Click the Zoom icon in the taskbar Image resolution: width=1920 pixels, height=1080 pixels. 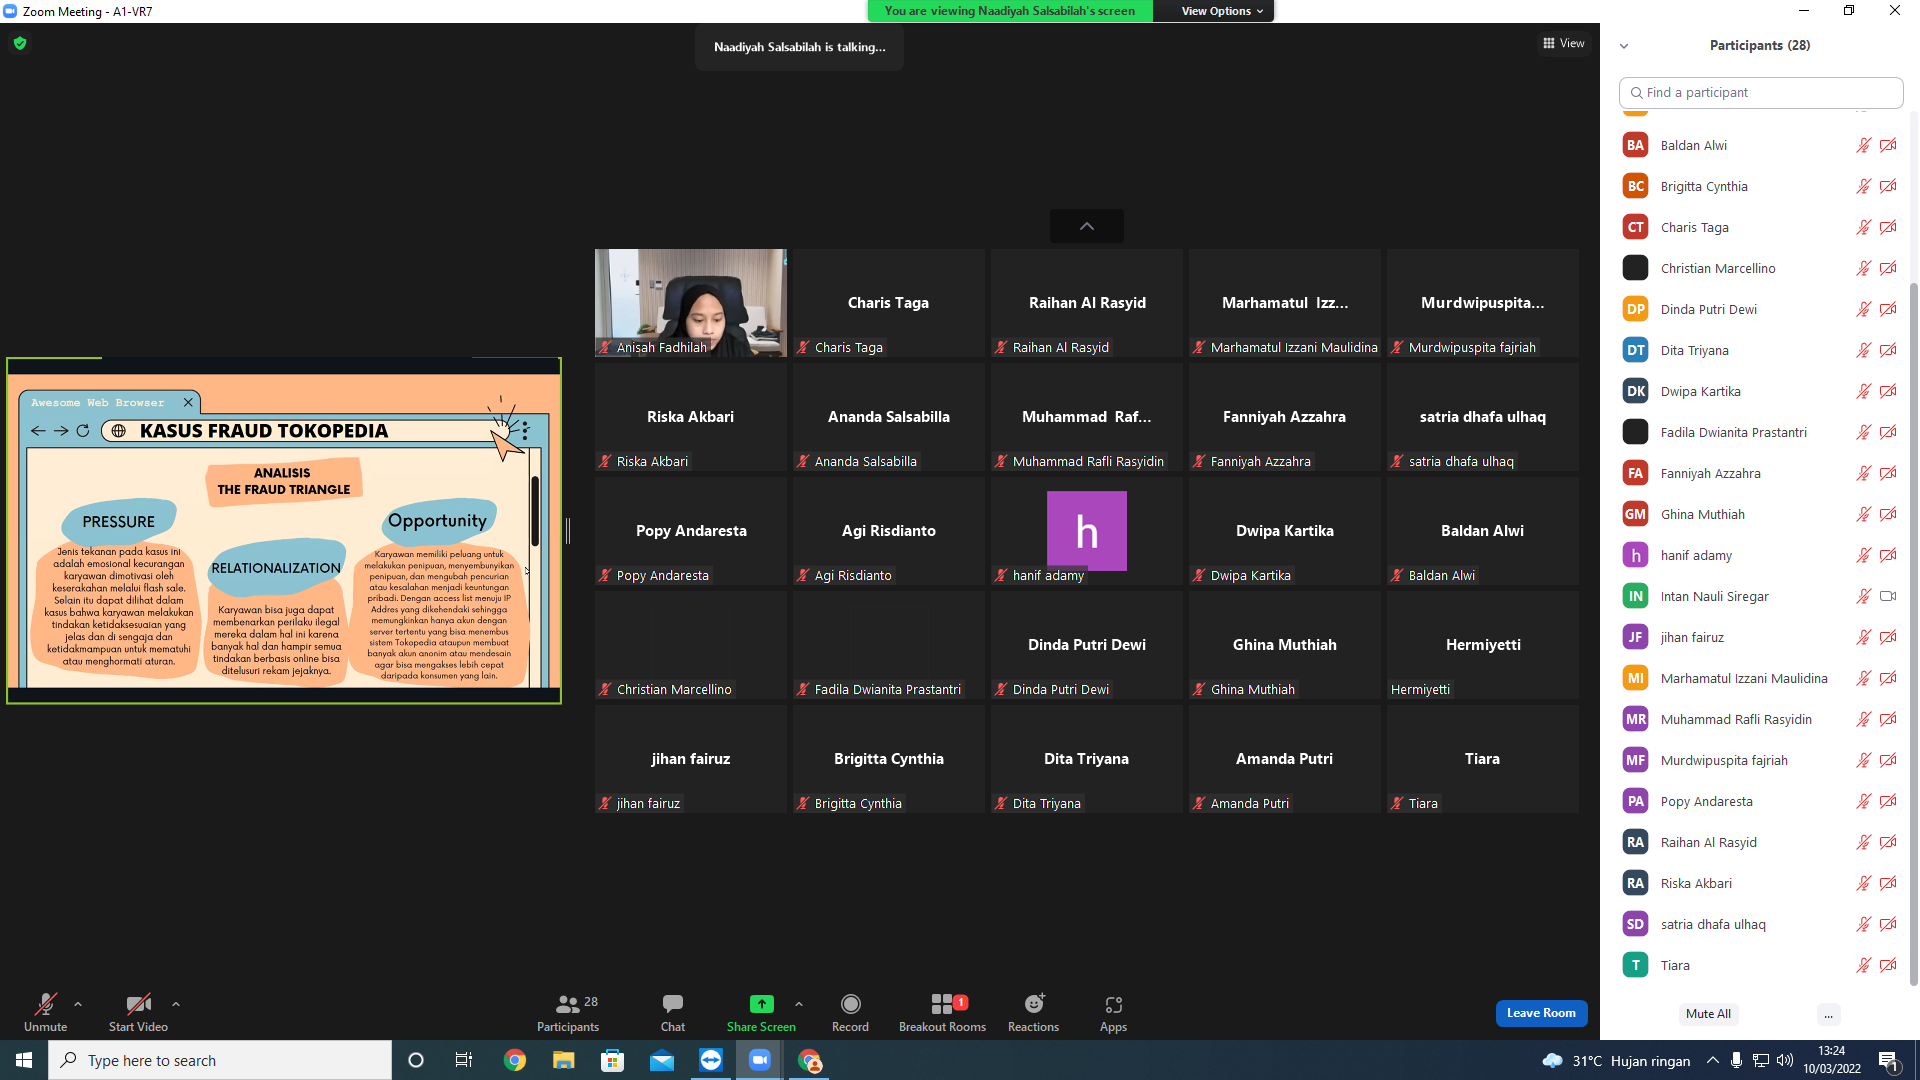tap(760, 1060)
